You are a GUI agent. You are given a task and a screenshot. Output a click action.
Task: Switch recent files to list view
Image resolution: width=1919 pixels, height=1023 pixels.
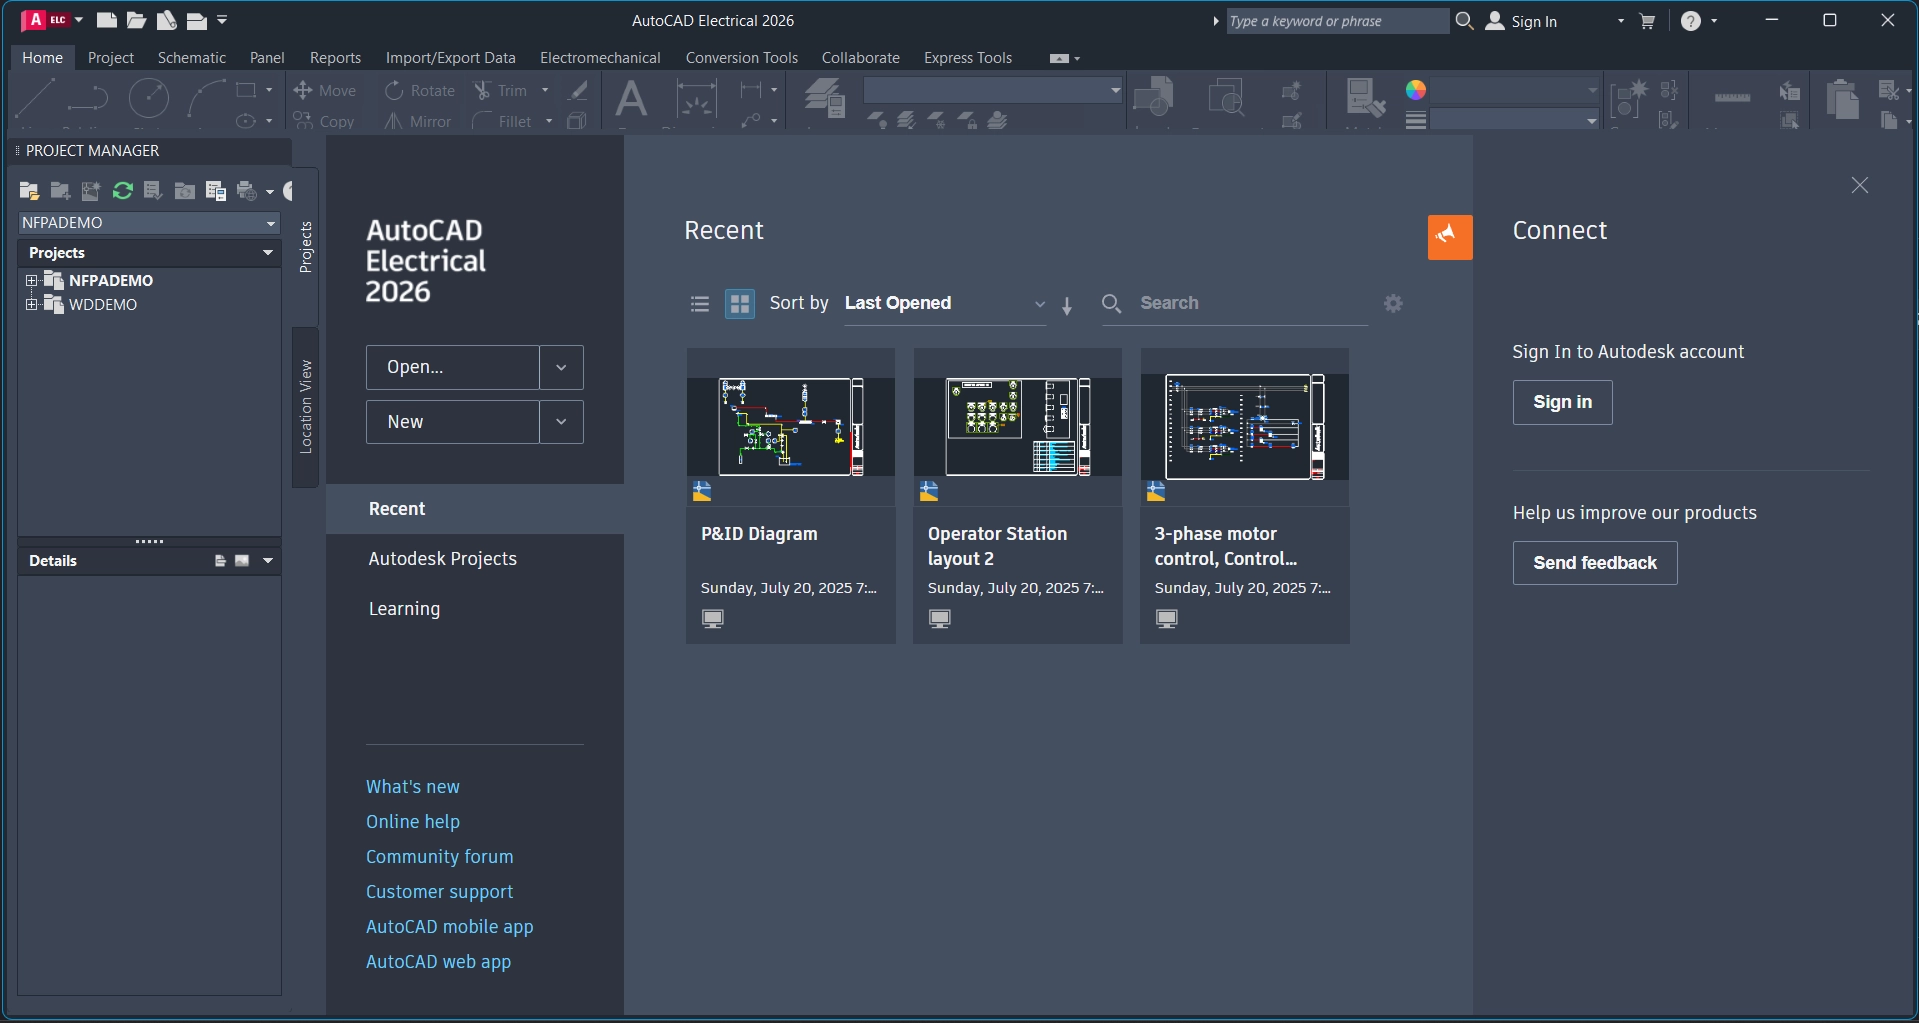click(700, 304)
